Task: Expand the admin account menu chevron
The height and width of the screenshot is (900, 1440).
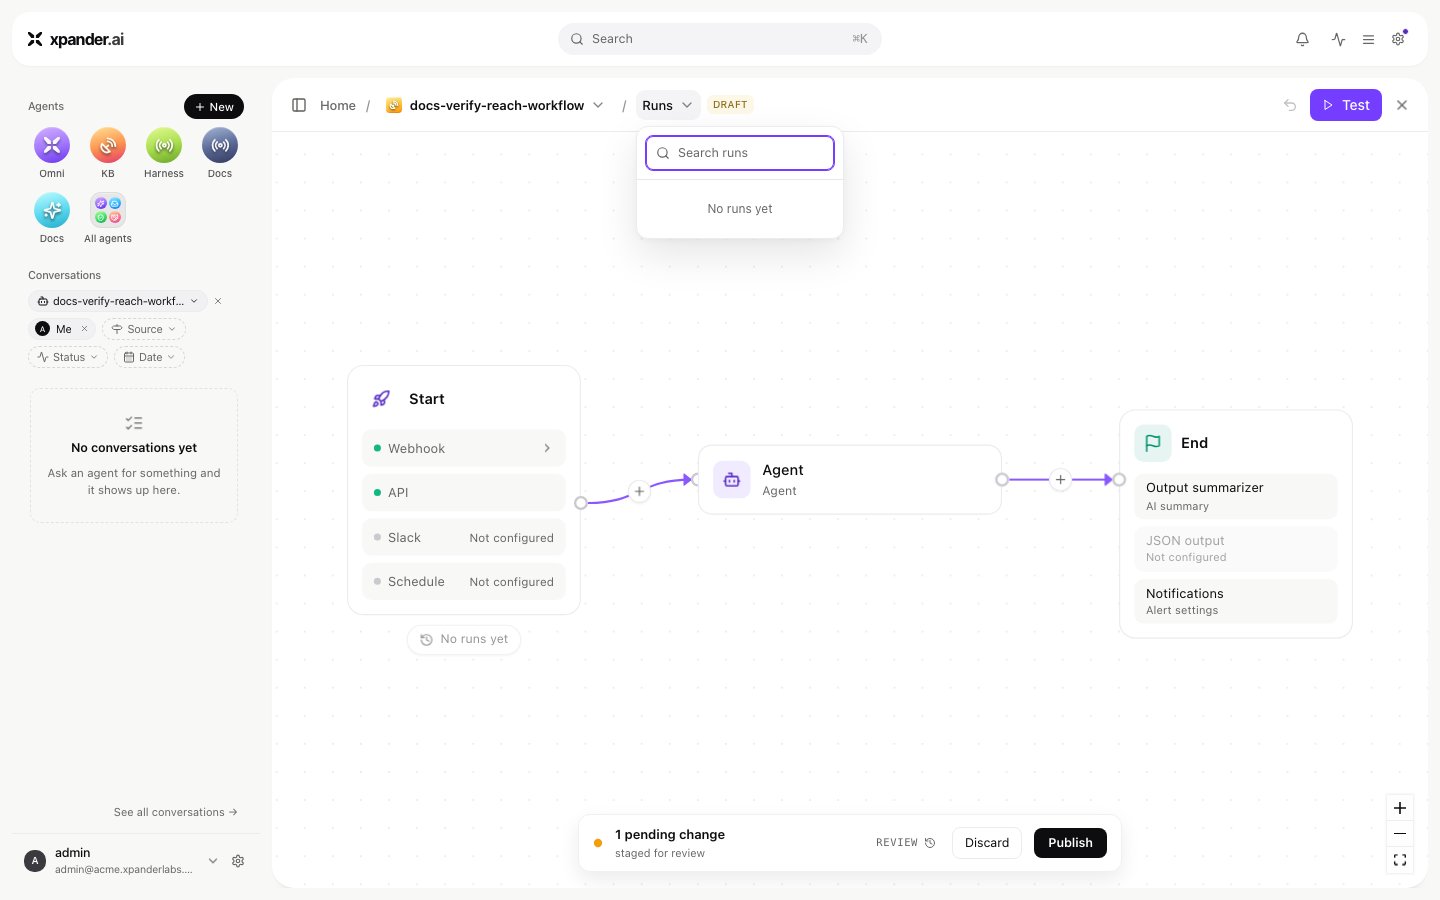Action: [x=213, y=861]
